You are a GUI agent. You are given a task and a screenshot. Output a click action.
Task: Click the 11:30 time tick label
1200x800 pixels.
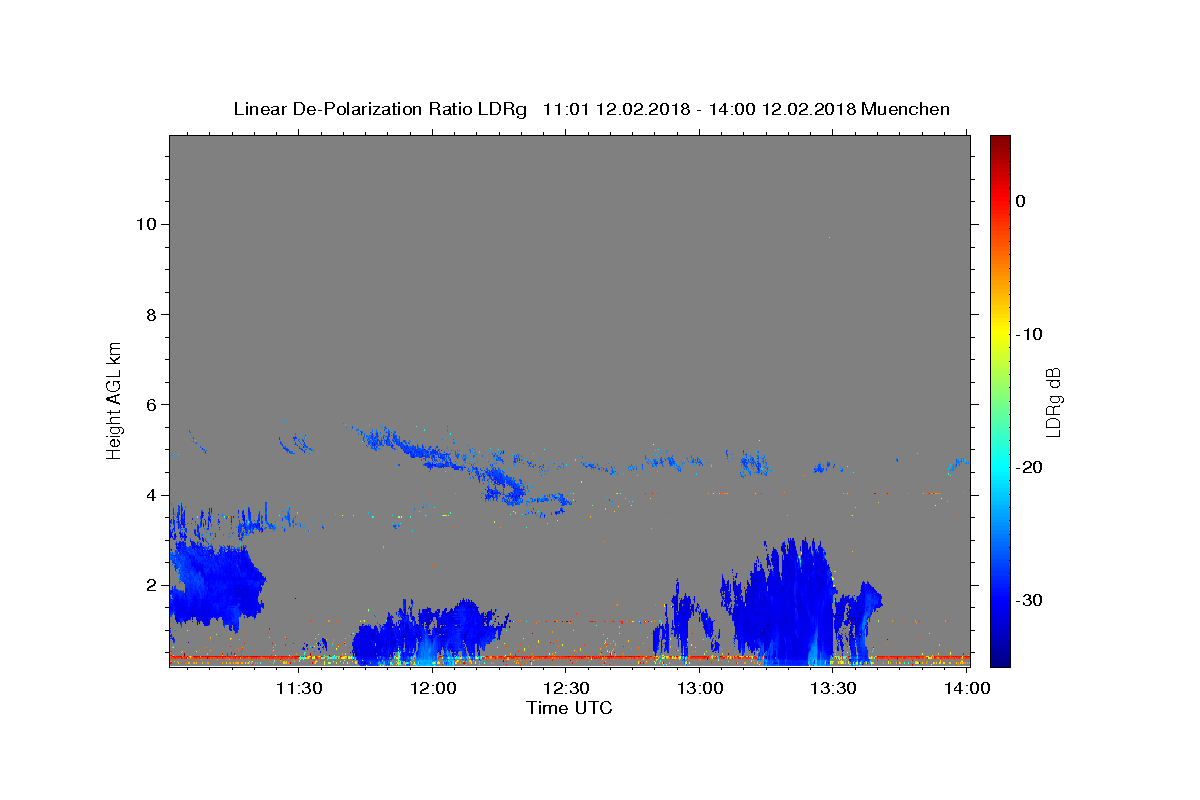coord(299,688)
